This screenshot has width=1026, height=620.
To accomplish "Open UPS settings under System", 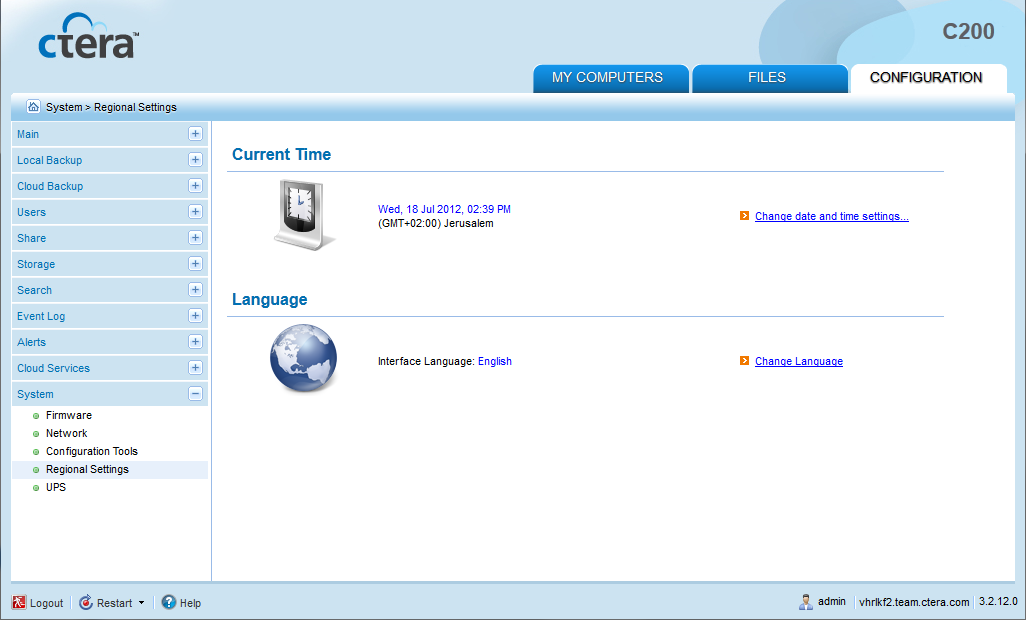I will [56, 487].
